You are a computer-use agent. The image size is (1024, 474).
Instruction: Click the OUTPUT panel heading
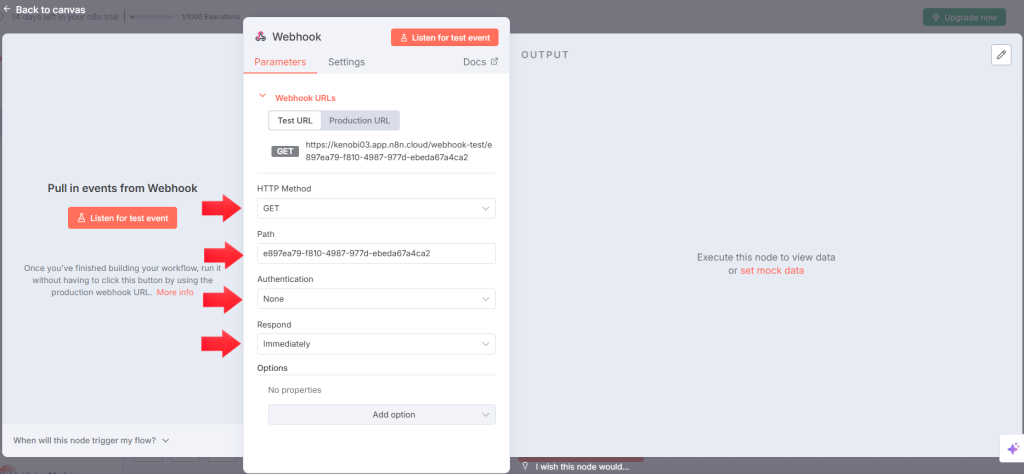tap(545, 55)
